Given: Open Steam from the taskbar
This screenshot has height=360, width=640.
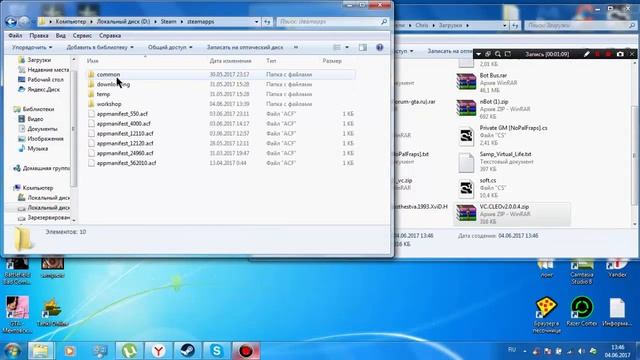Looking at the screenshot, I should pos(187,351).
